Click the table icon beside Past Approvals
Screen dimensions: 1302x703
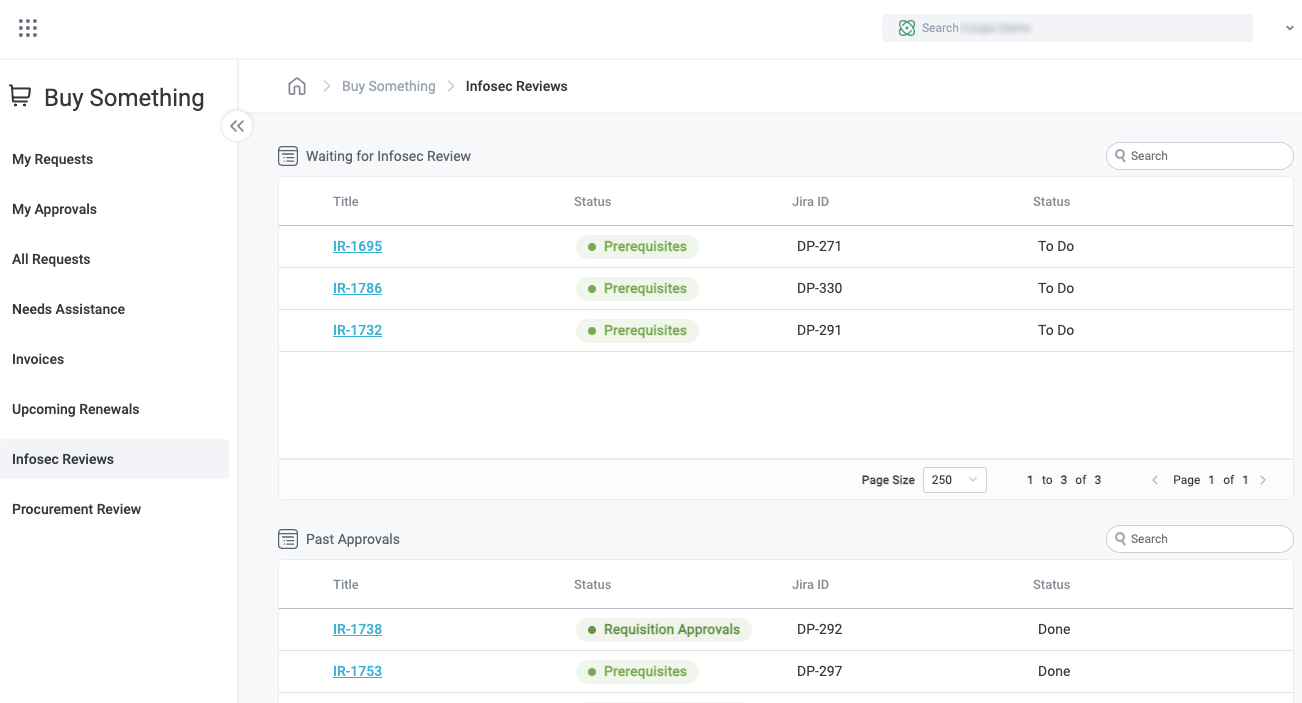pyautogui.click(x=288, y=538)
